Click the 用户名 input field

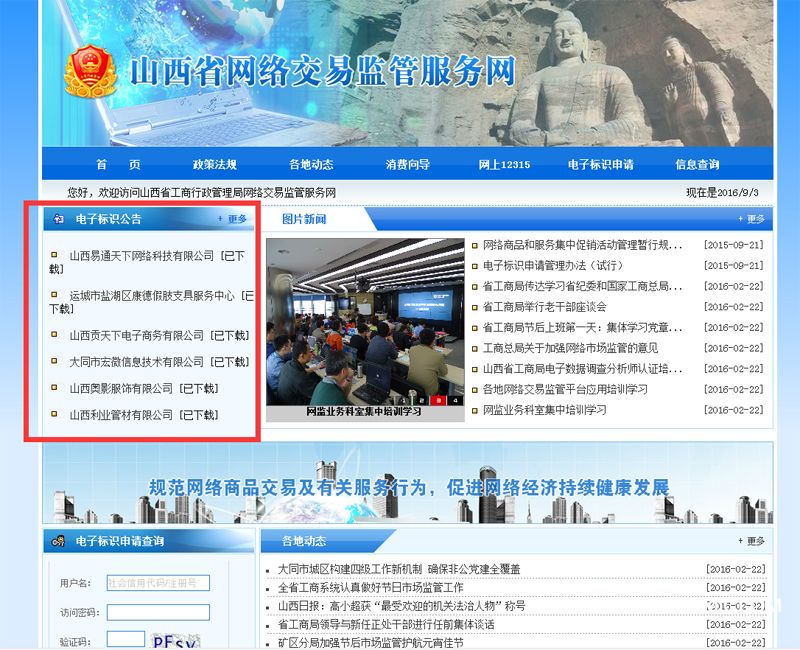tap(158, 583)
